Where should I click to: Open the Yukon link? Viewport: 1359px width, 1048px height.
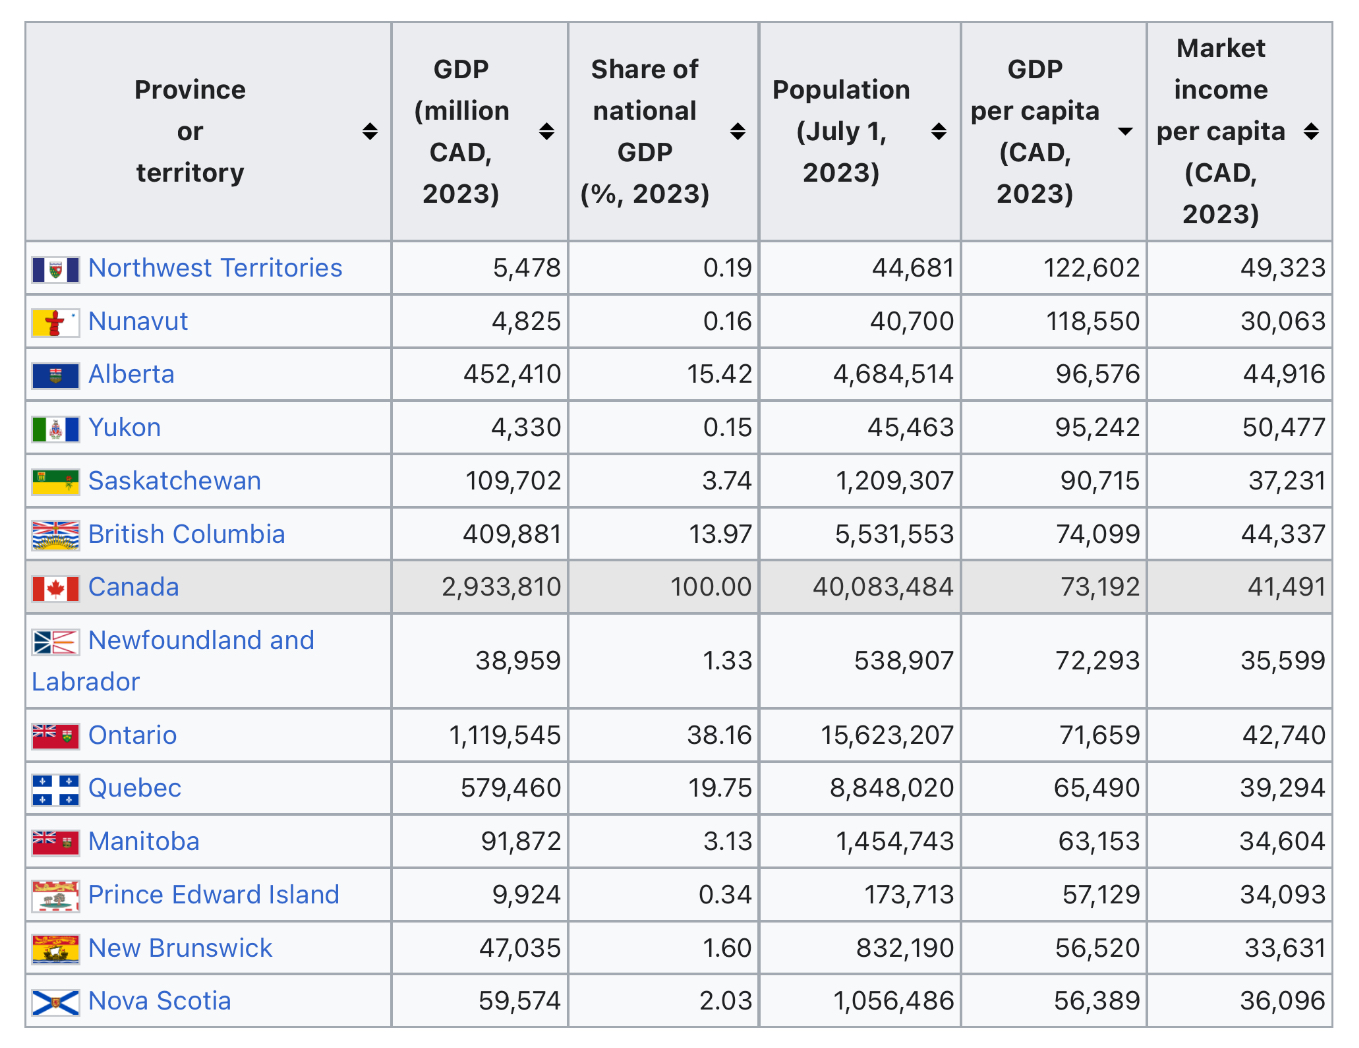[x=124, y=427]
